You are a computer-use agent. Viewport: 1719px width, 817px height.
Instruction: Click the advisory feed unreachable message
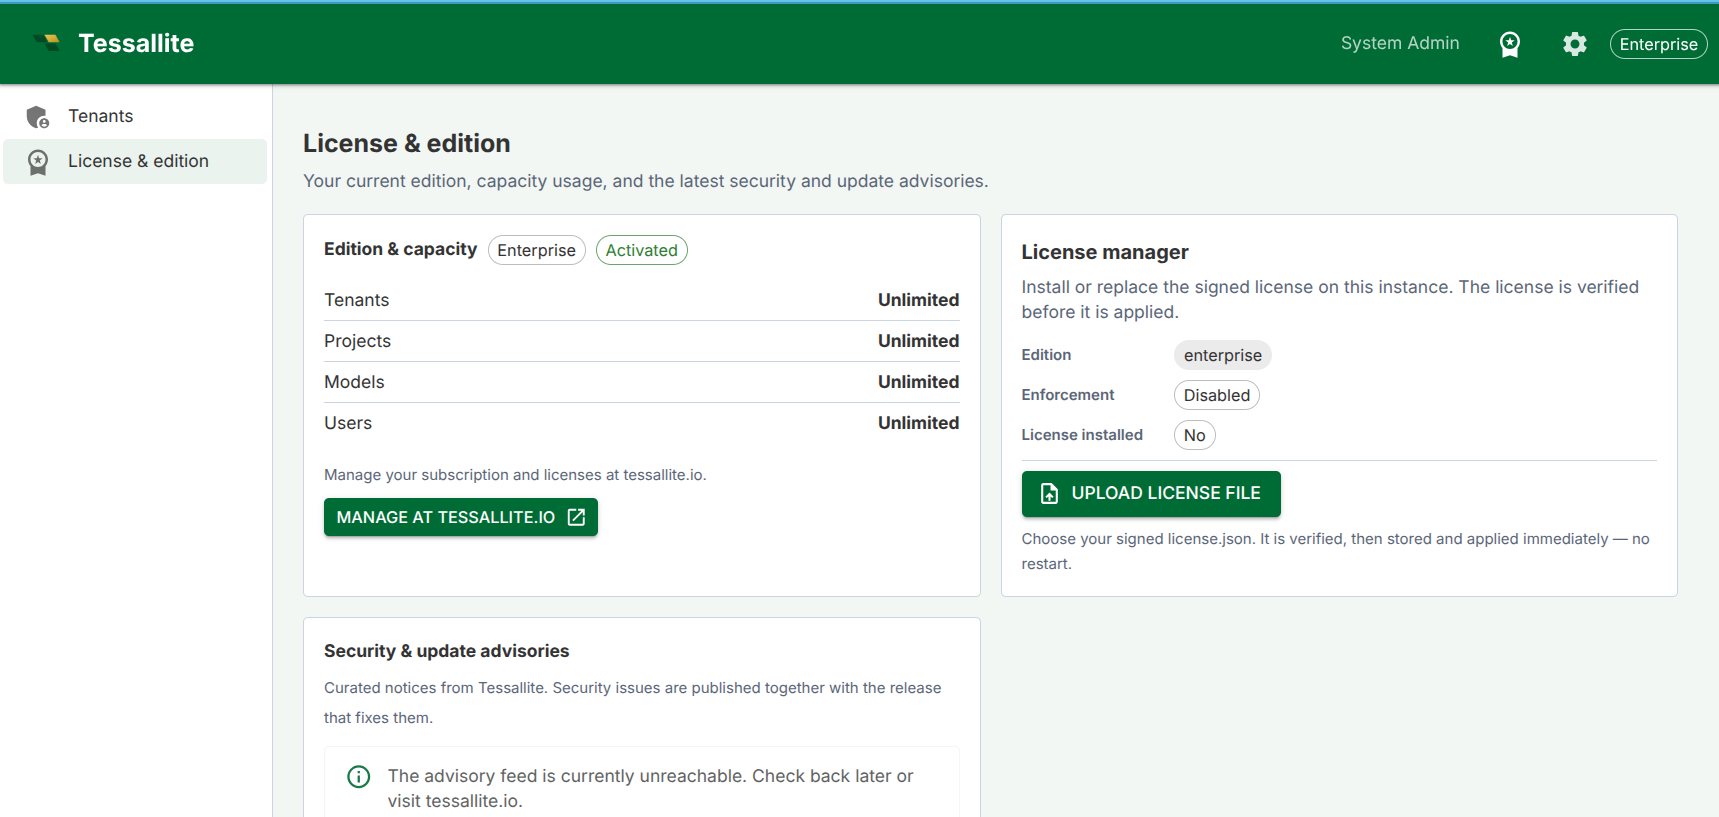pyautogui.click(x=650, y=788)
